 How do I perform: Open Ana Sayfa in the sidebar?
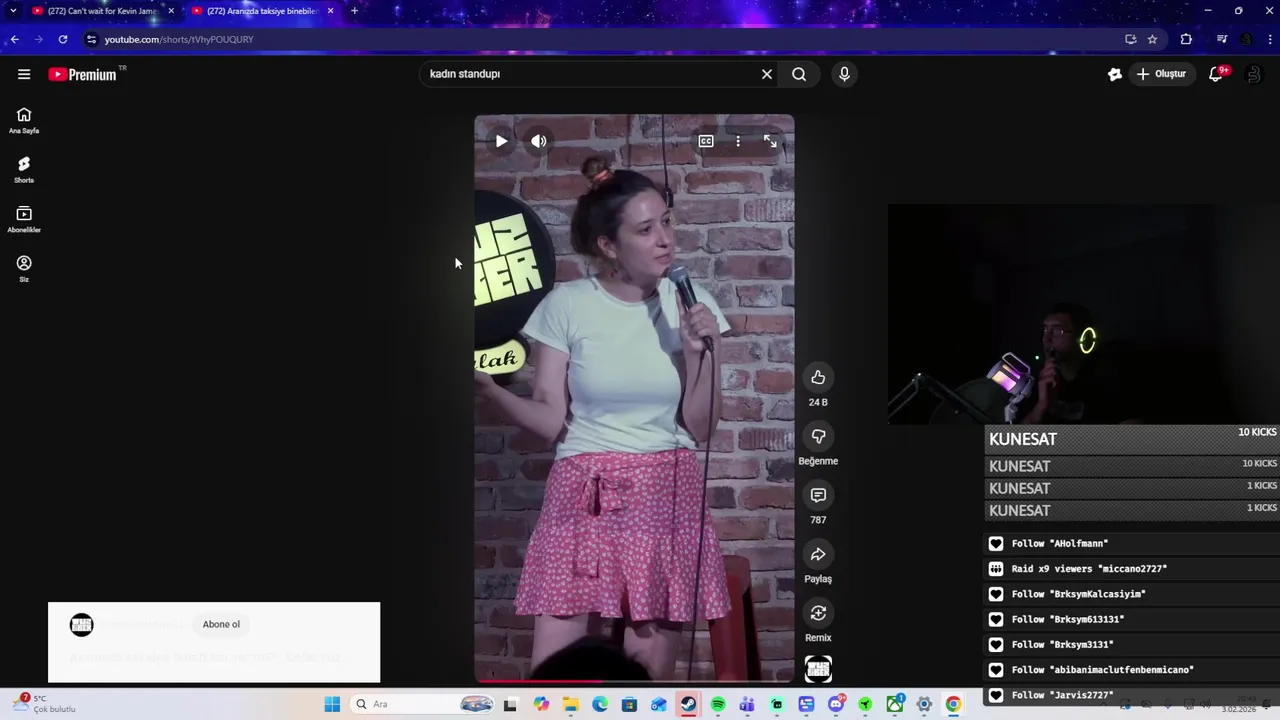(x=24, y=121)
